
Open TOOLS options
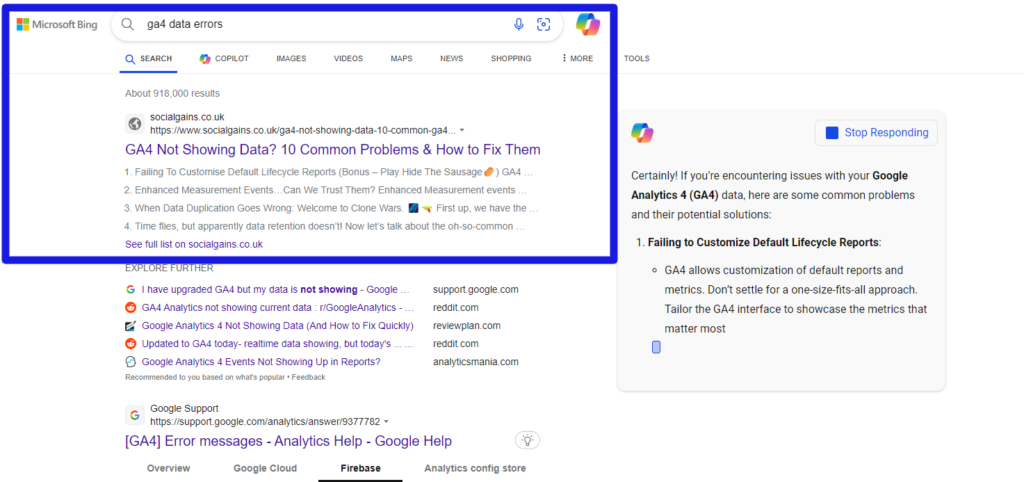(x=637, y=58)
